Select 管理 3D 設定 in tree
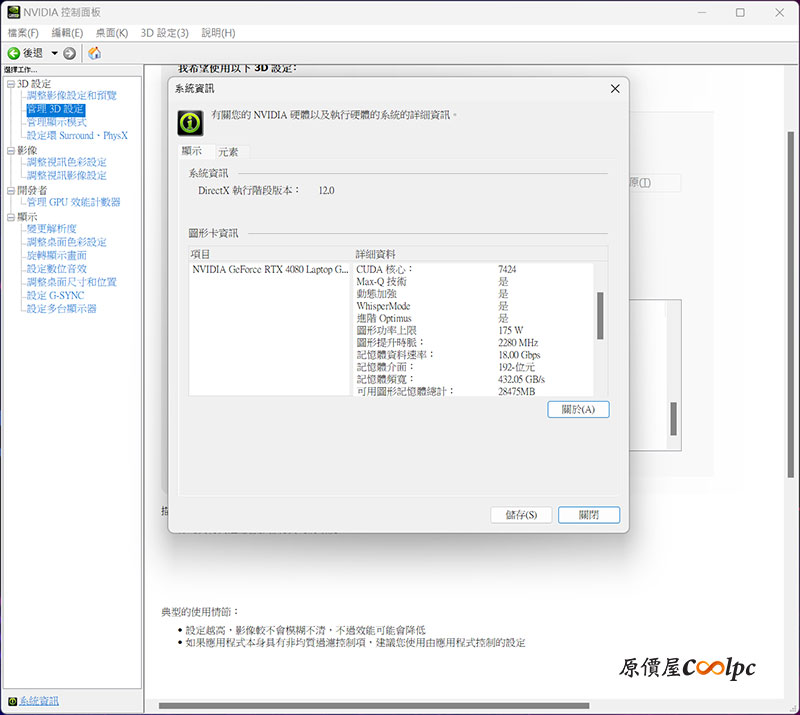The height and width of the screenshot is (715, 800). (x=56, y=109)
